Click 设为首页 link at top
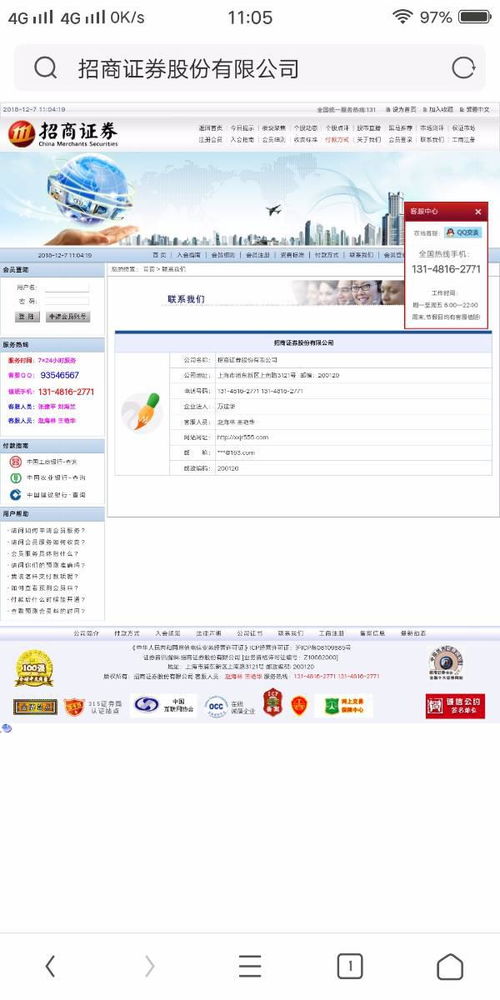This screenshot has width=500, height=1000. [404, 110]
